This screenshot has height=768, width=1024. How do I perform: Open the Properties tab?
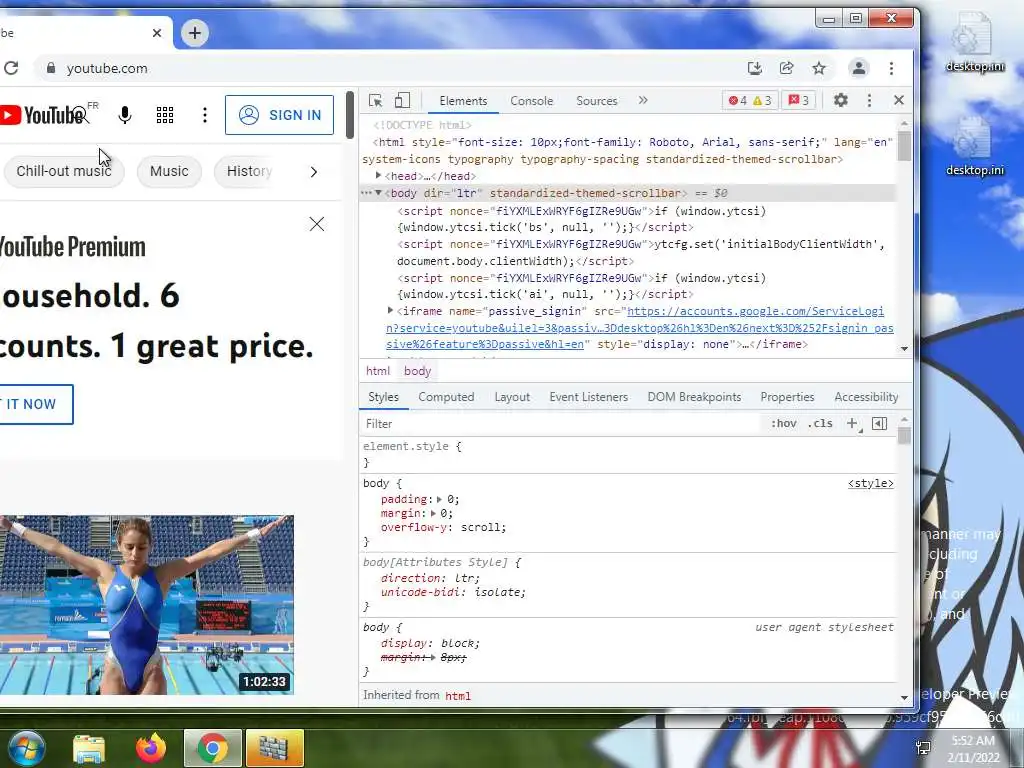787,397
